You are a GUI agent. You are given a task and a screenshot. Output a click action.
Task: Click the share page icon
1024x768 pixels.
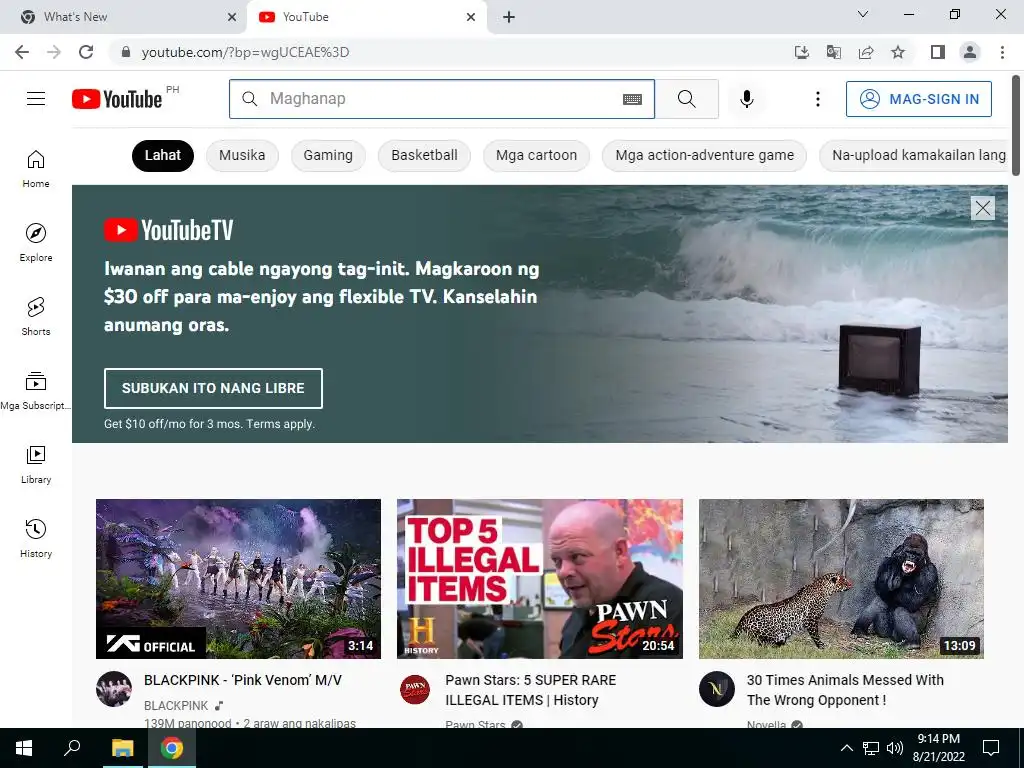[866, 52]
